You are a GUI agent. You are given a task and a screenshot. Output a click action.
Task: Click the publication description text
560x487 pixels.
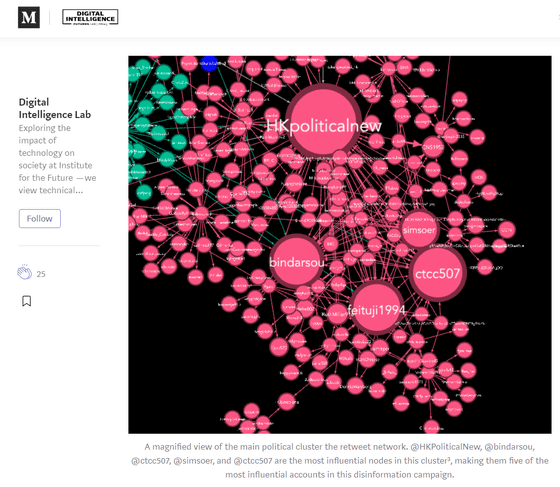(58, 159)
